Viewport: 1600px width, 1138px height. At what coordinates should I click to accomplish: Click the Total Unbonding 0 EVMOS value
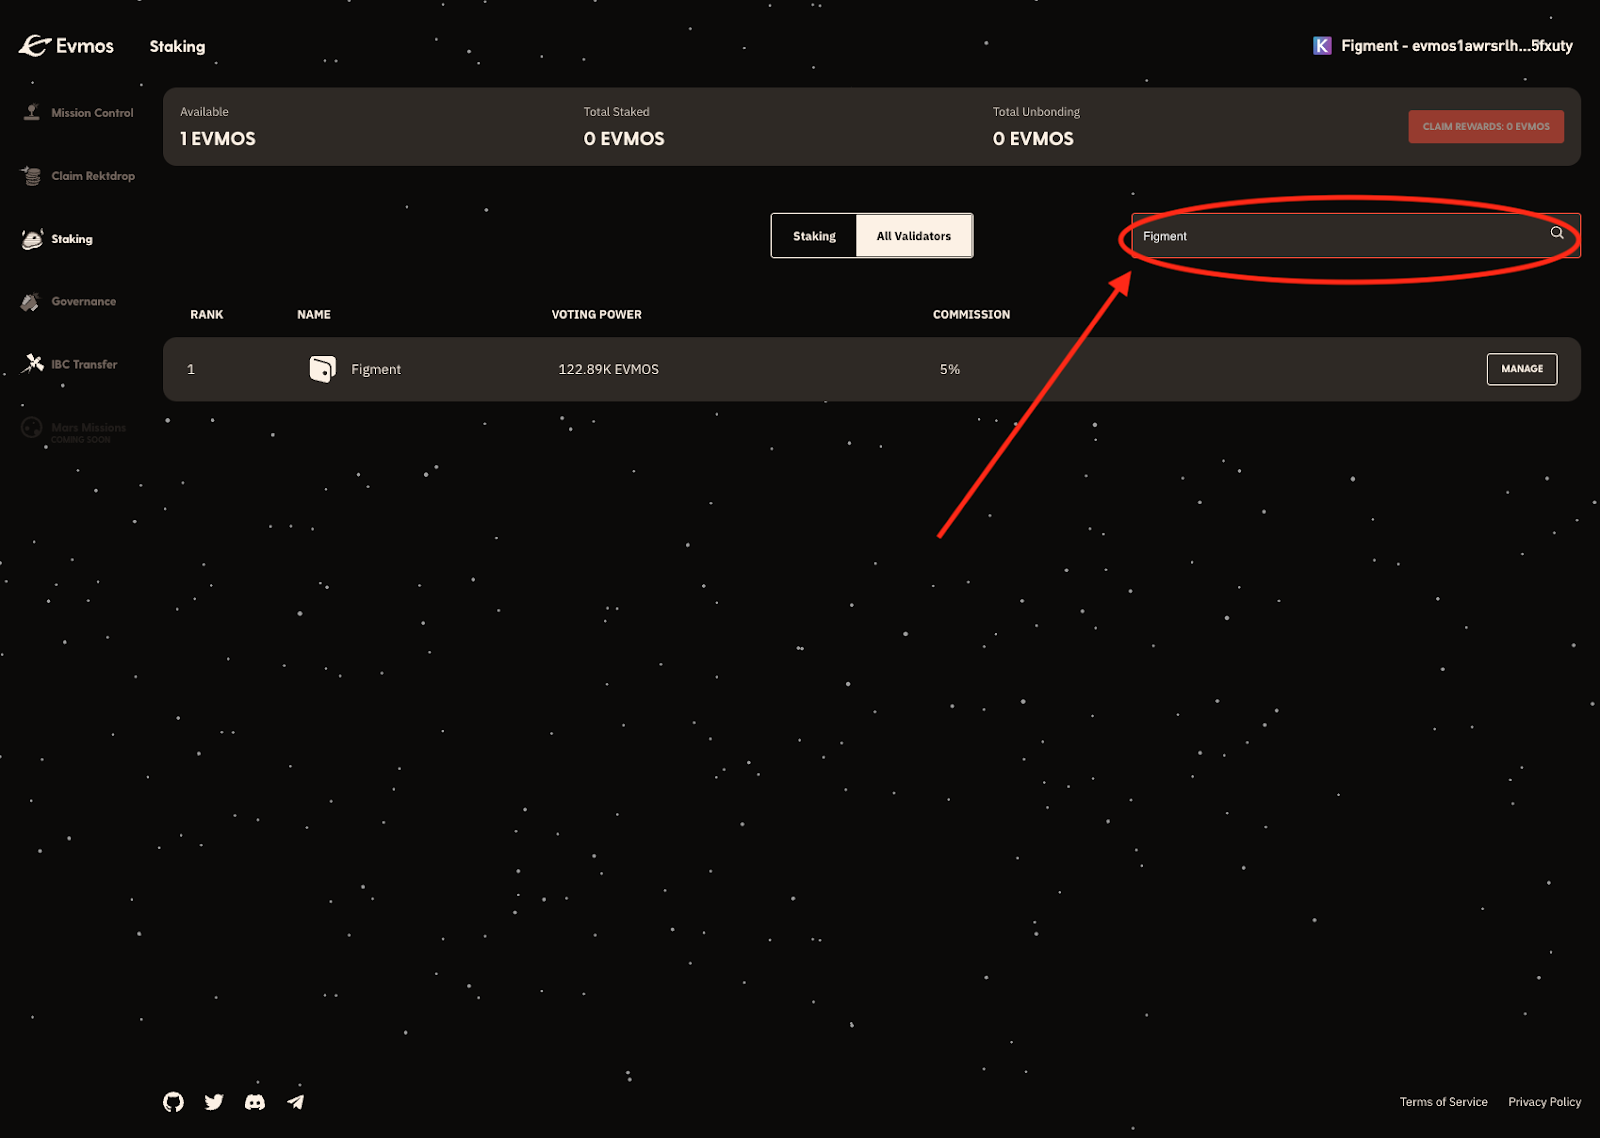[x=1033, y=139]
